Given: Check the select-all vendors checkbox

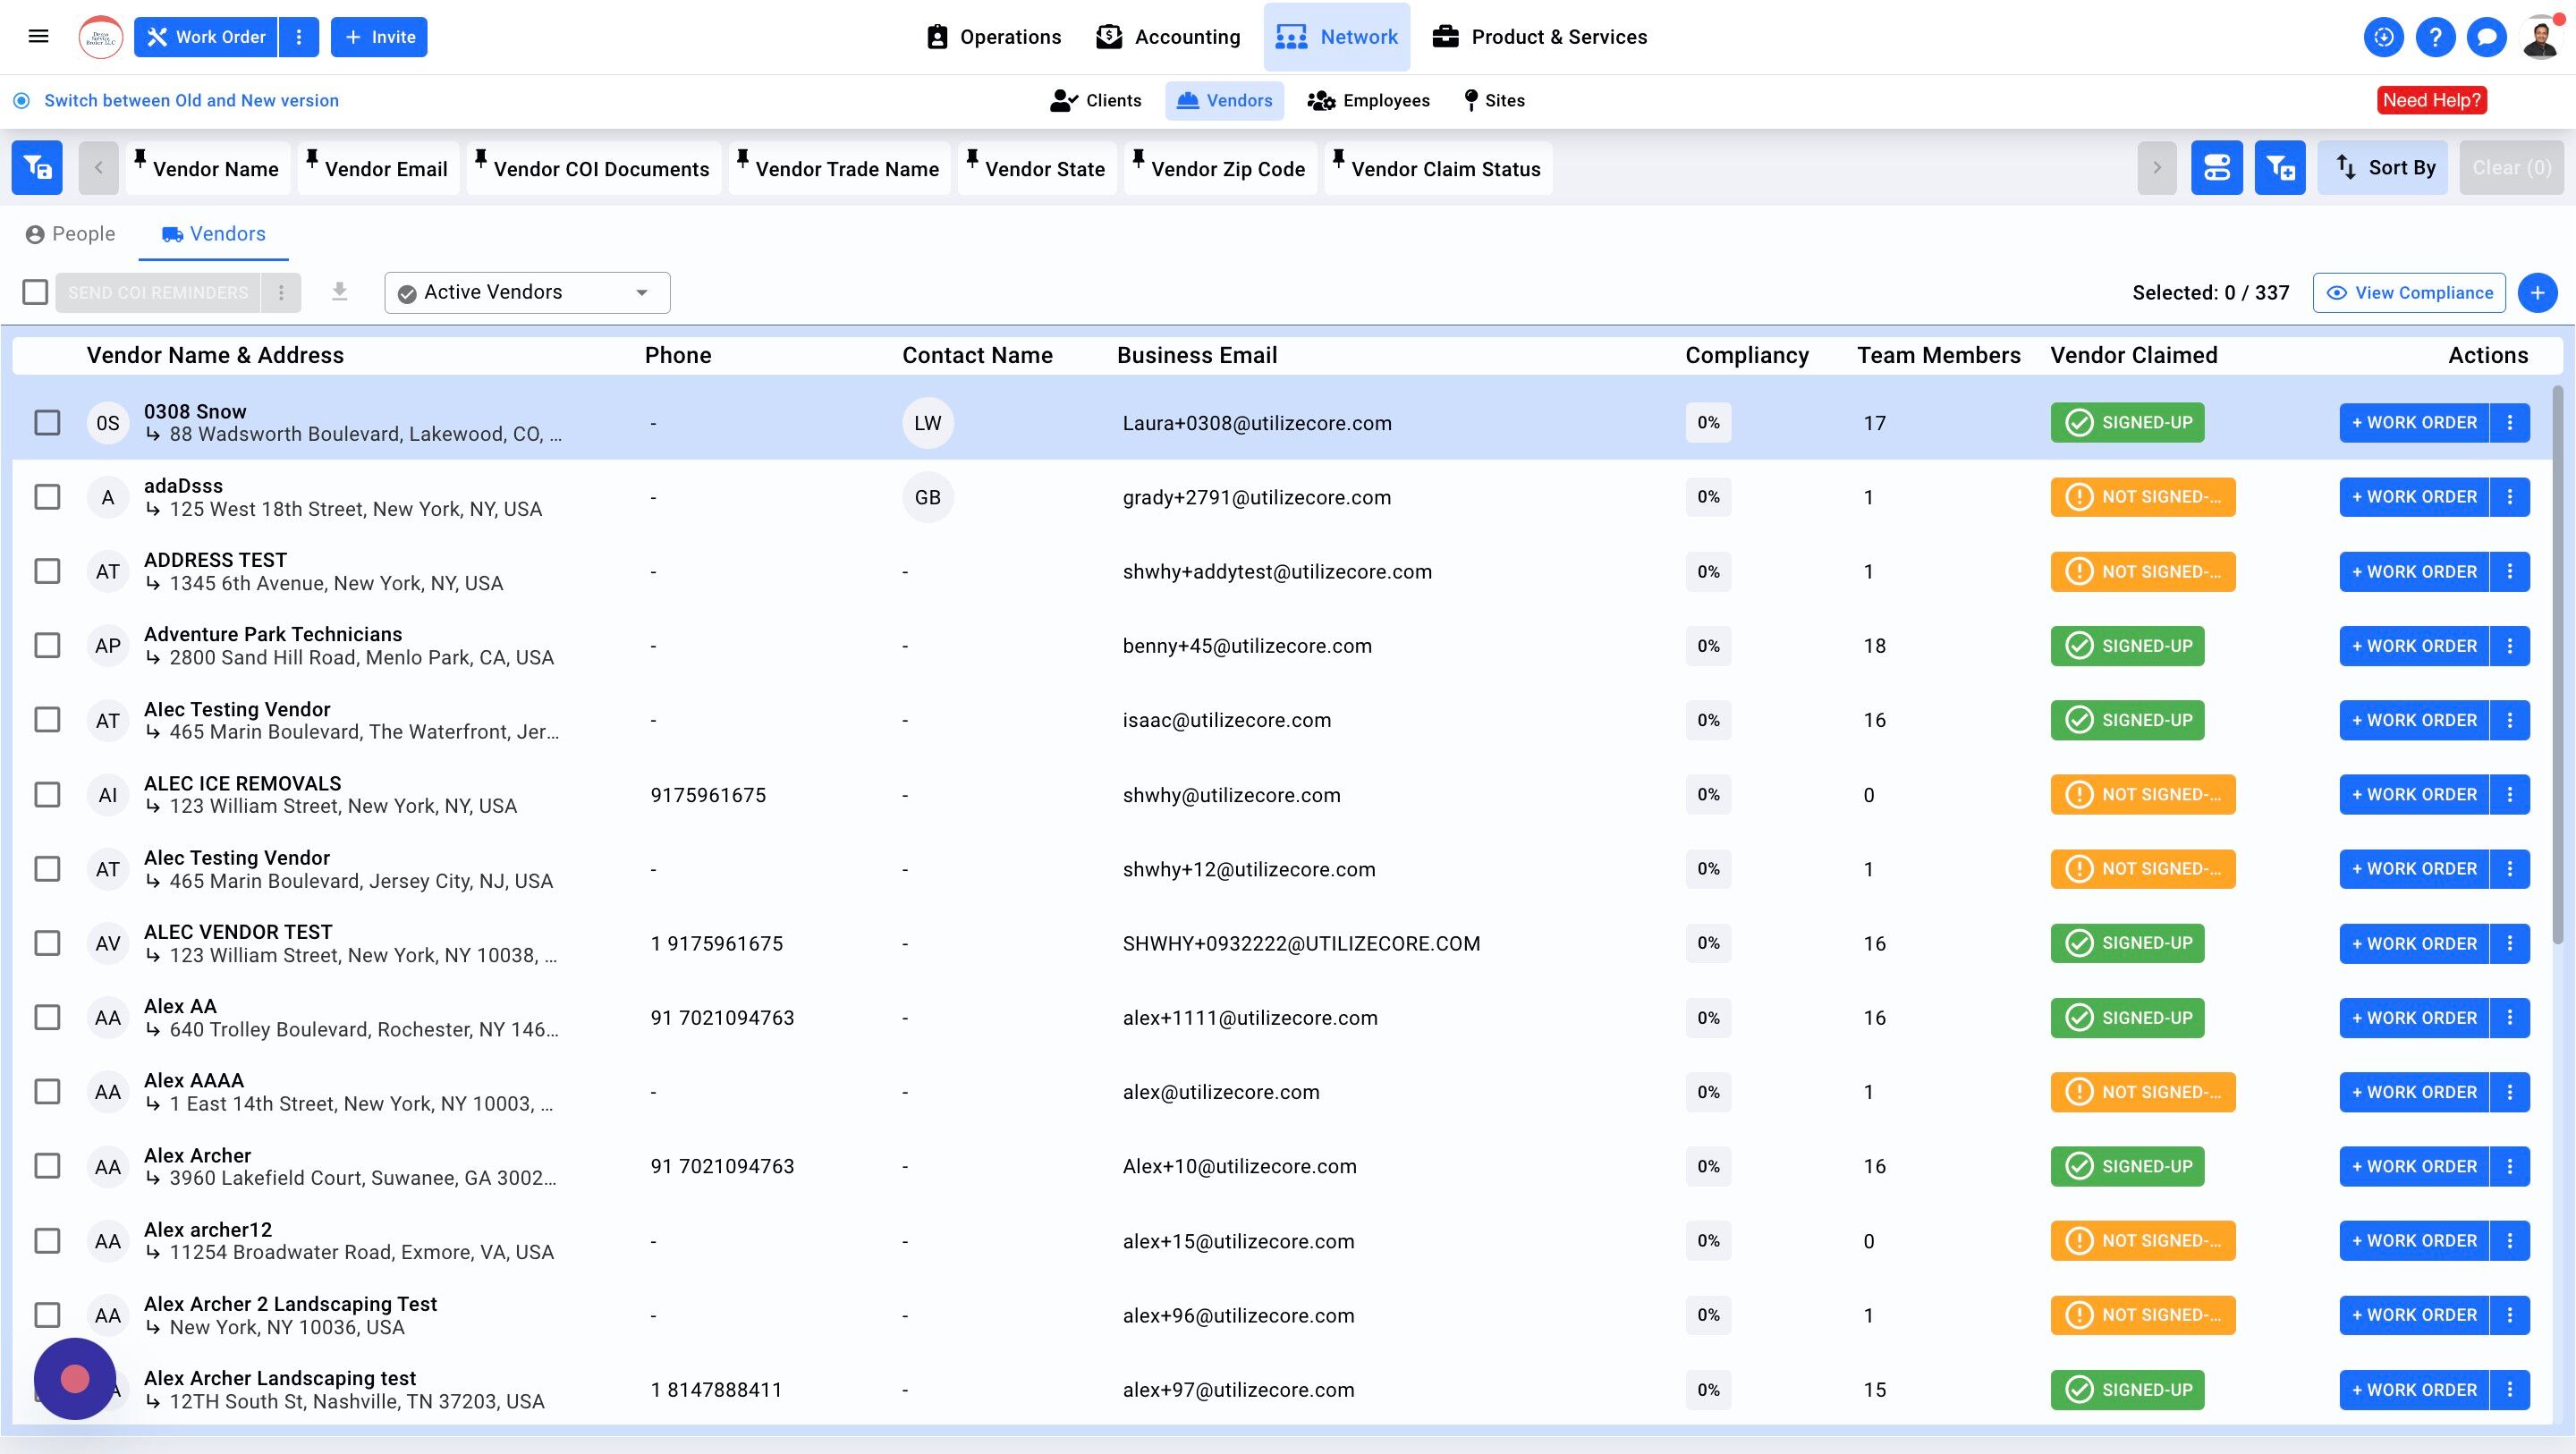Looking at the screenshot, I should 35,292.
